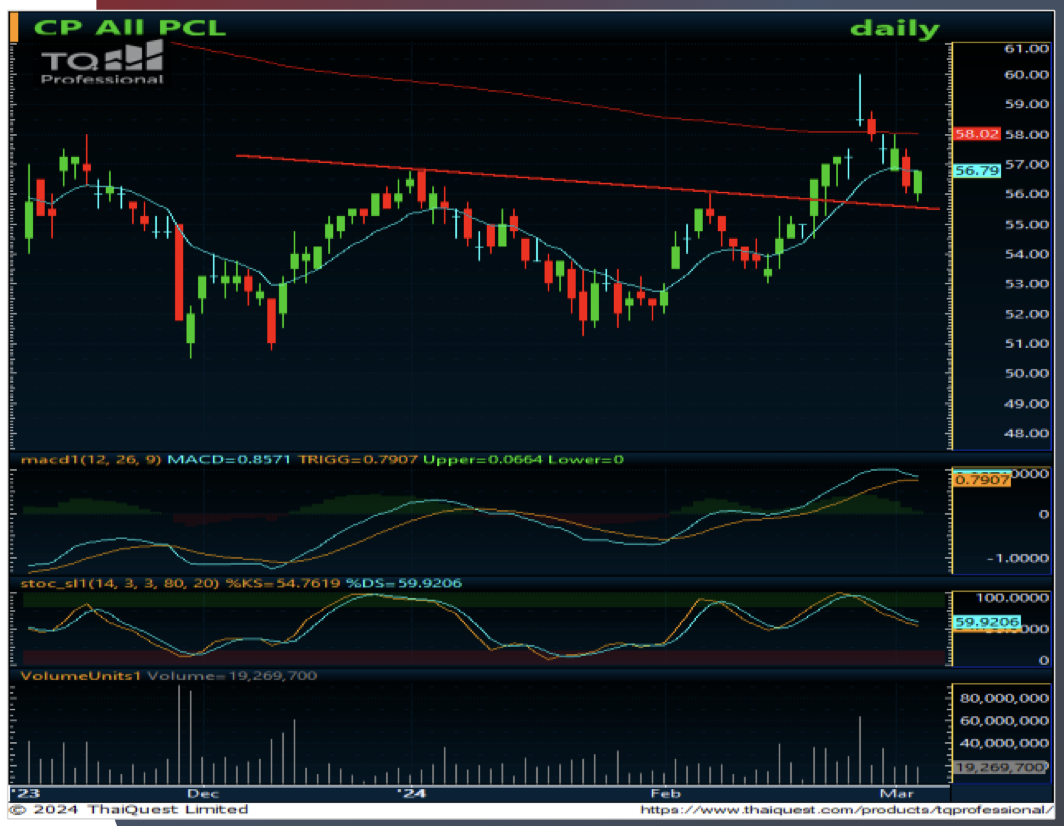Click the 55.00 price axis label
This screenshot has width=1064, height=826.
coord(1026,225)
